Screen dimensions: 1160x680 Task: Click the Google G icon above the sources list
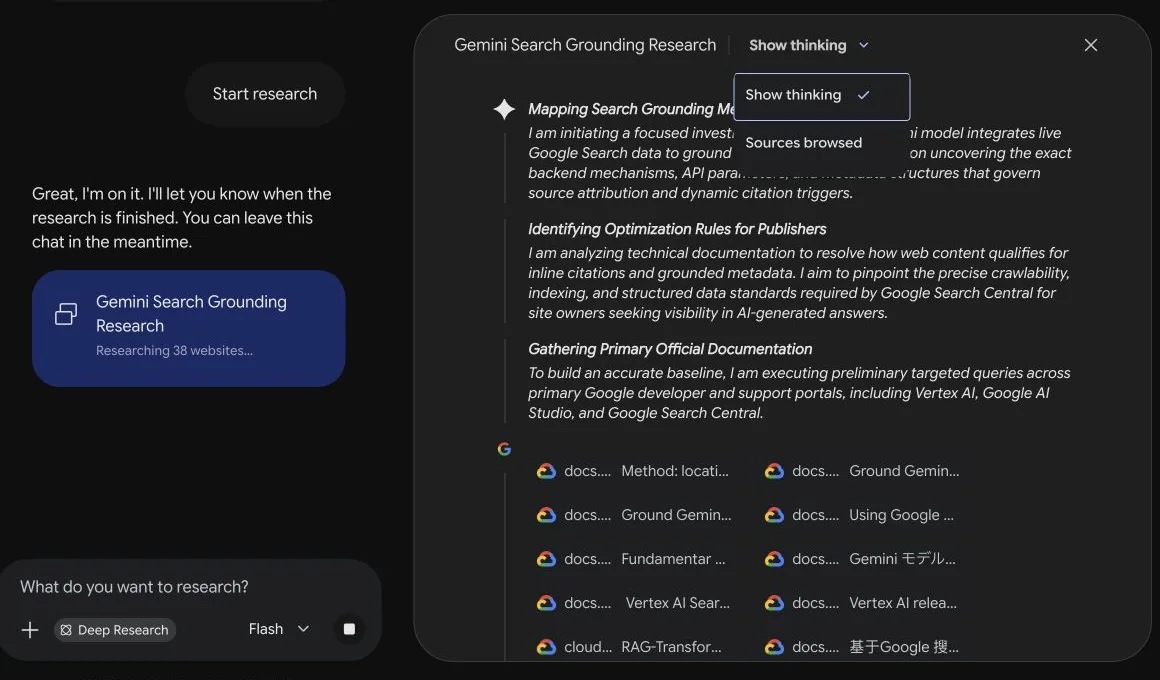tap(504, 449)
